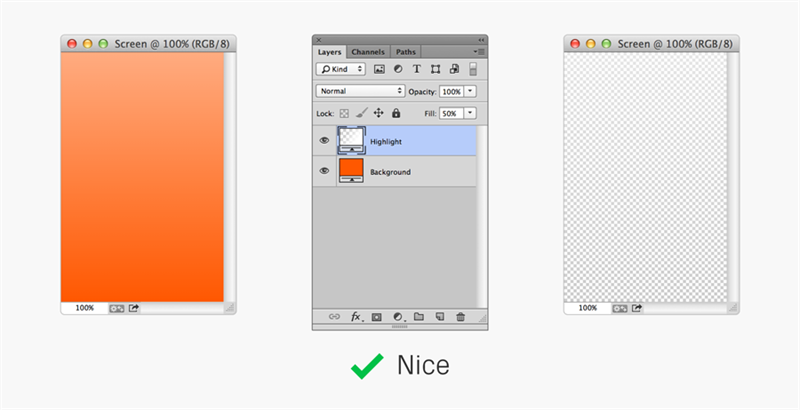Click the pixel layer filter icon
The width and height of the screenshot is (800, 410).
[379, 69]
